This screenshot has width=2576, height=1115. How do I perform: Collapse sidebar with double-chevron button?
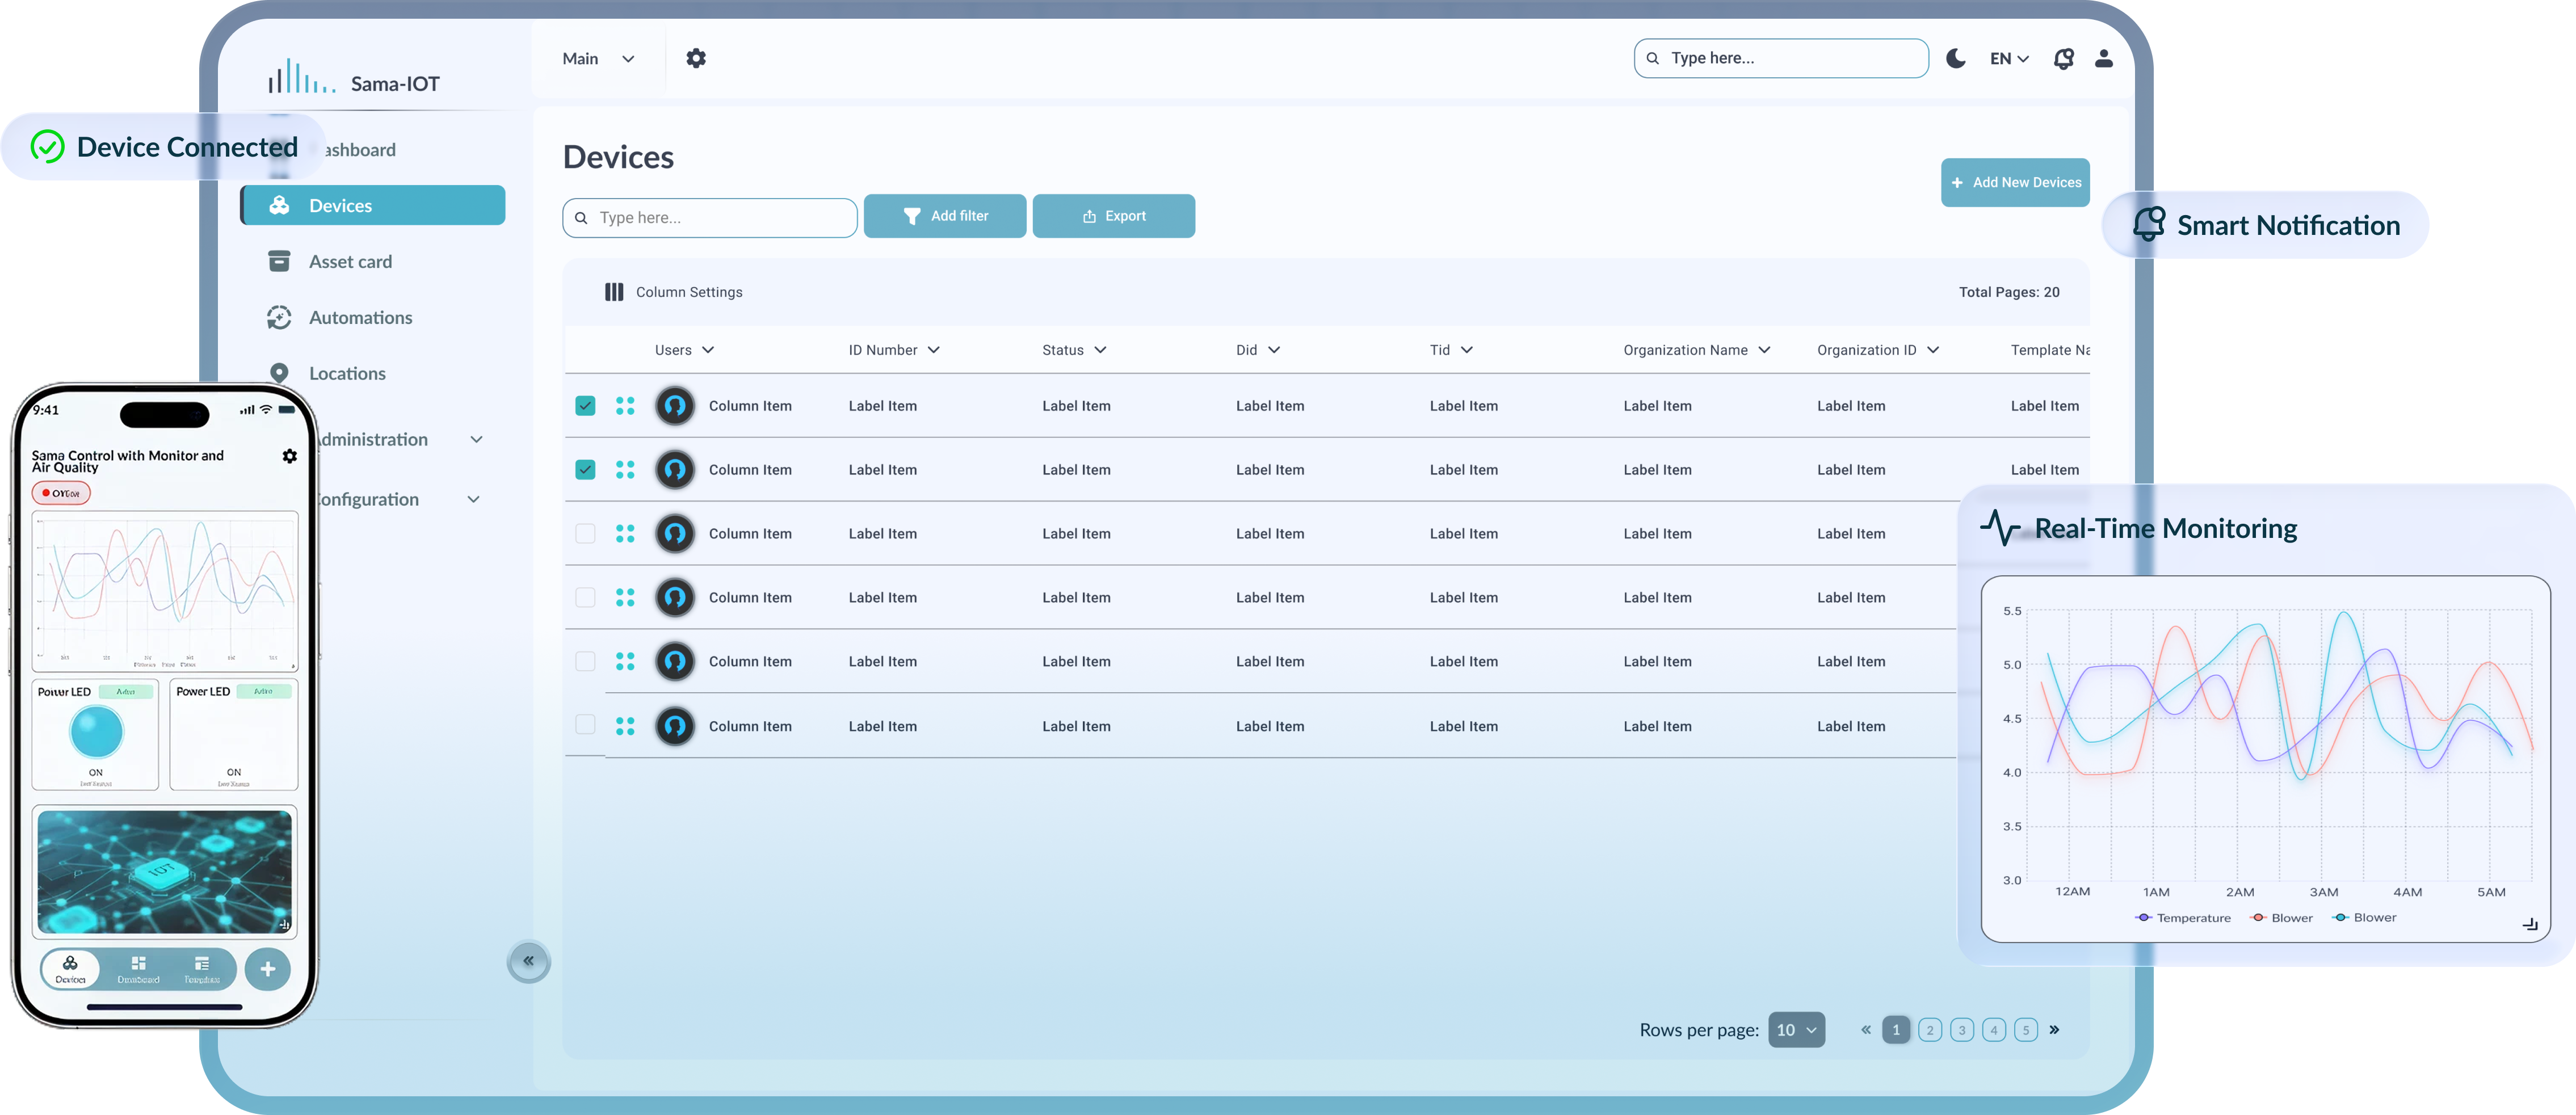pyautogui.click(x=529, y=961)
